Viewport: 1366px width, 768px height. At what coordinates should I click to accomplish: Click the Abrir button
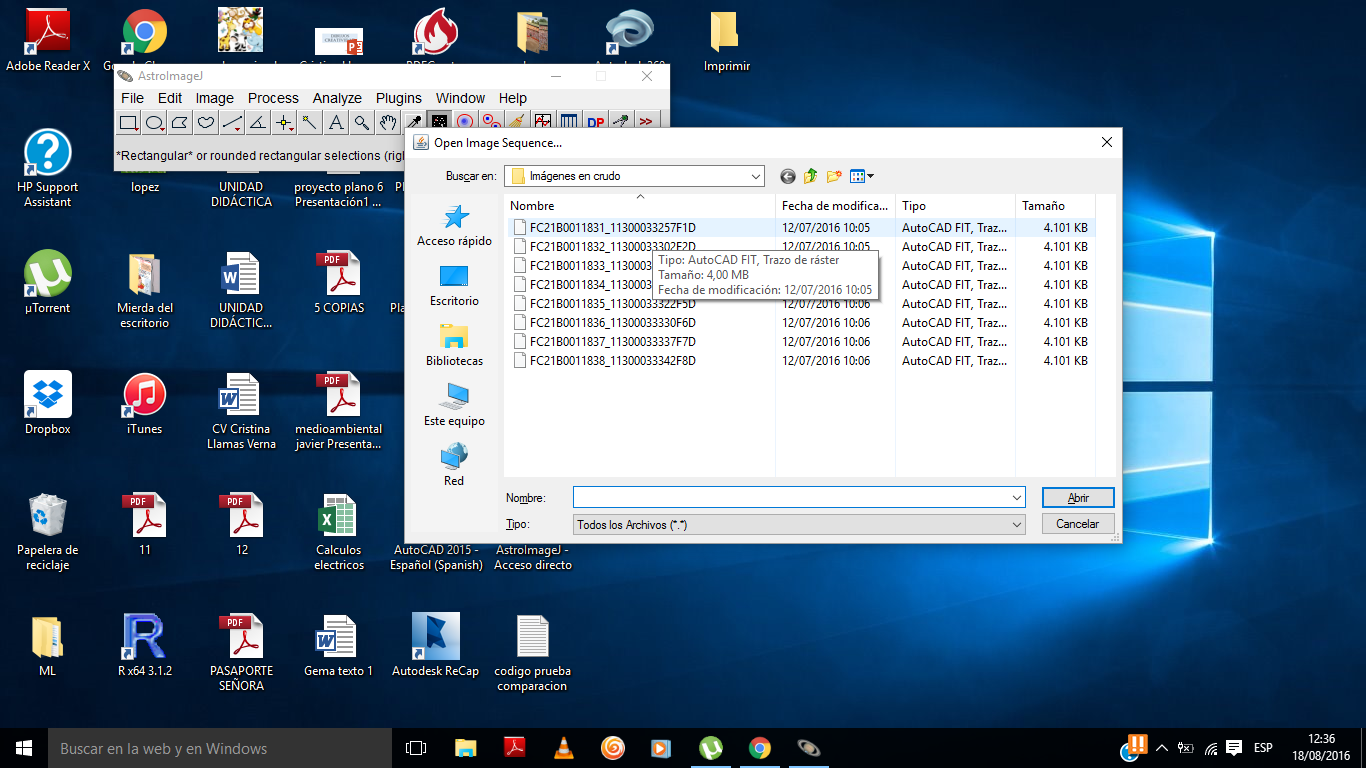pos(1077,498)
